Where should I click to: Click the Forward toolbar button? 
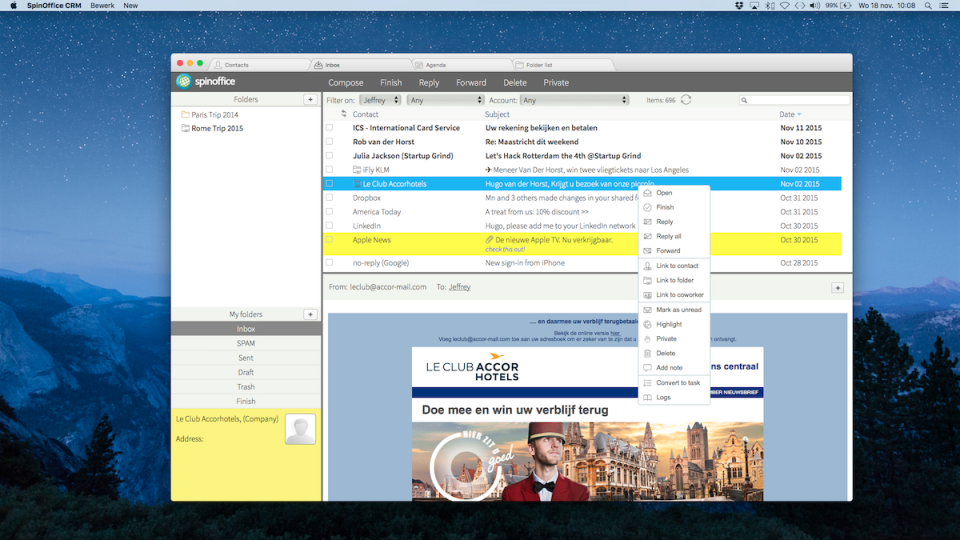(471, 83)
